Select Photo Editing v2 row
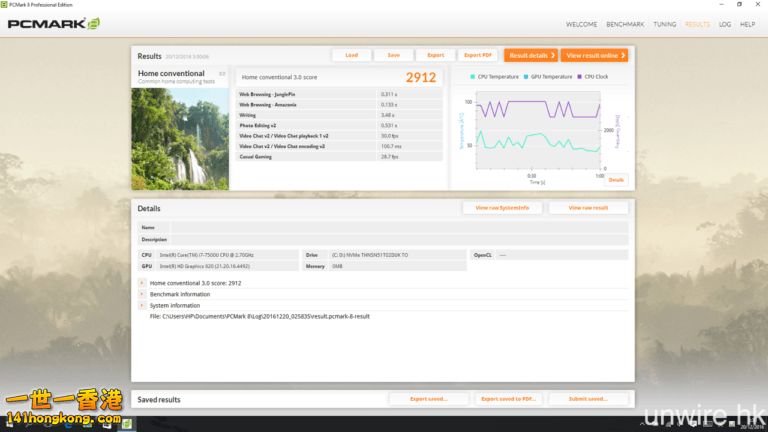Screen dimensions: 768x432 pyautogui.click(x=339, y=125)
